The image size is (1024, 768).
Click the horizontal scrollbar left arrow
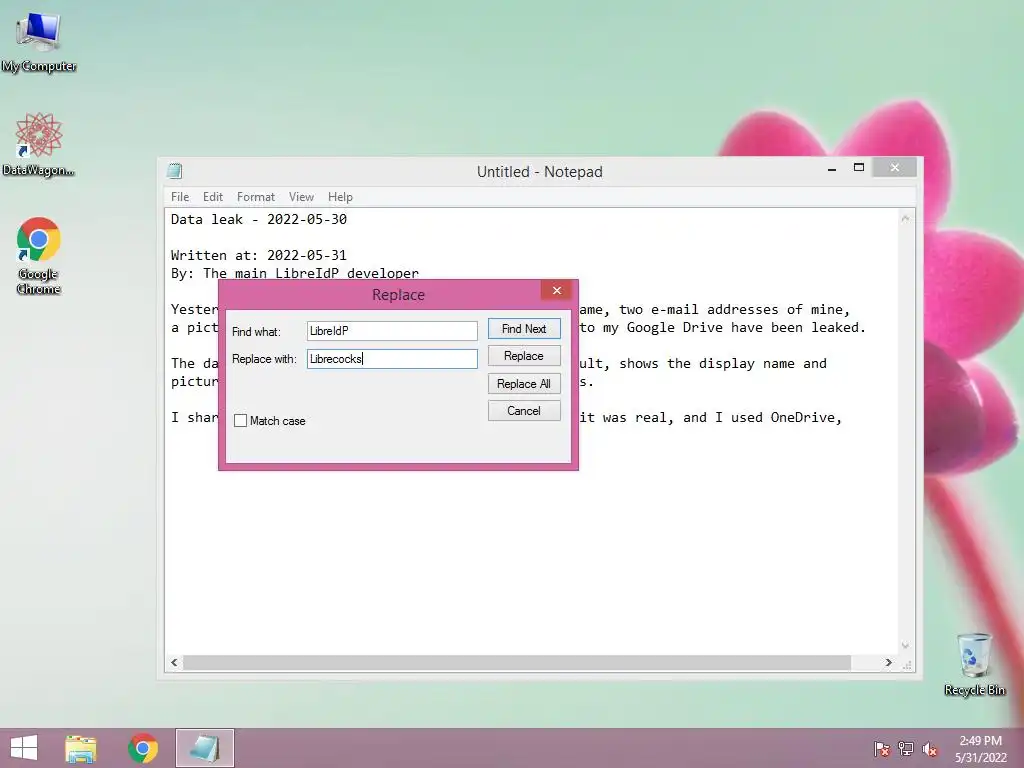(174, 662)
